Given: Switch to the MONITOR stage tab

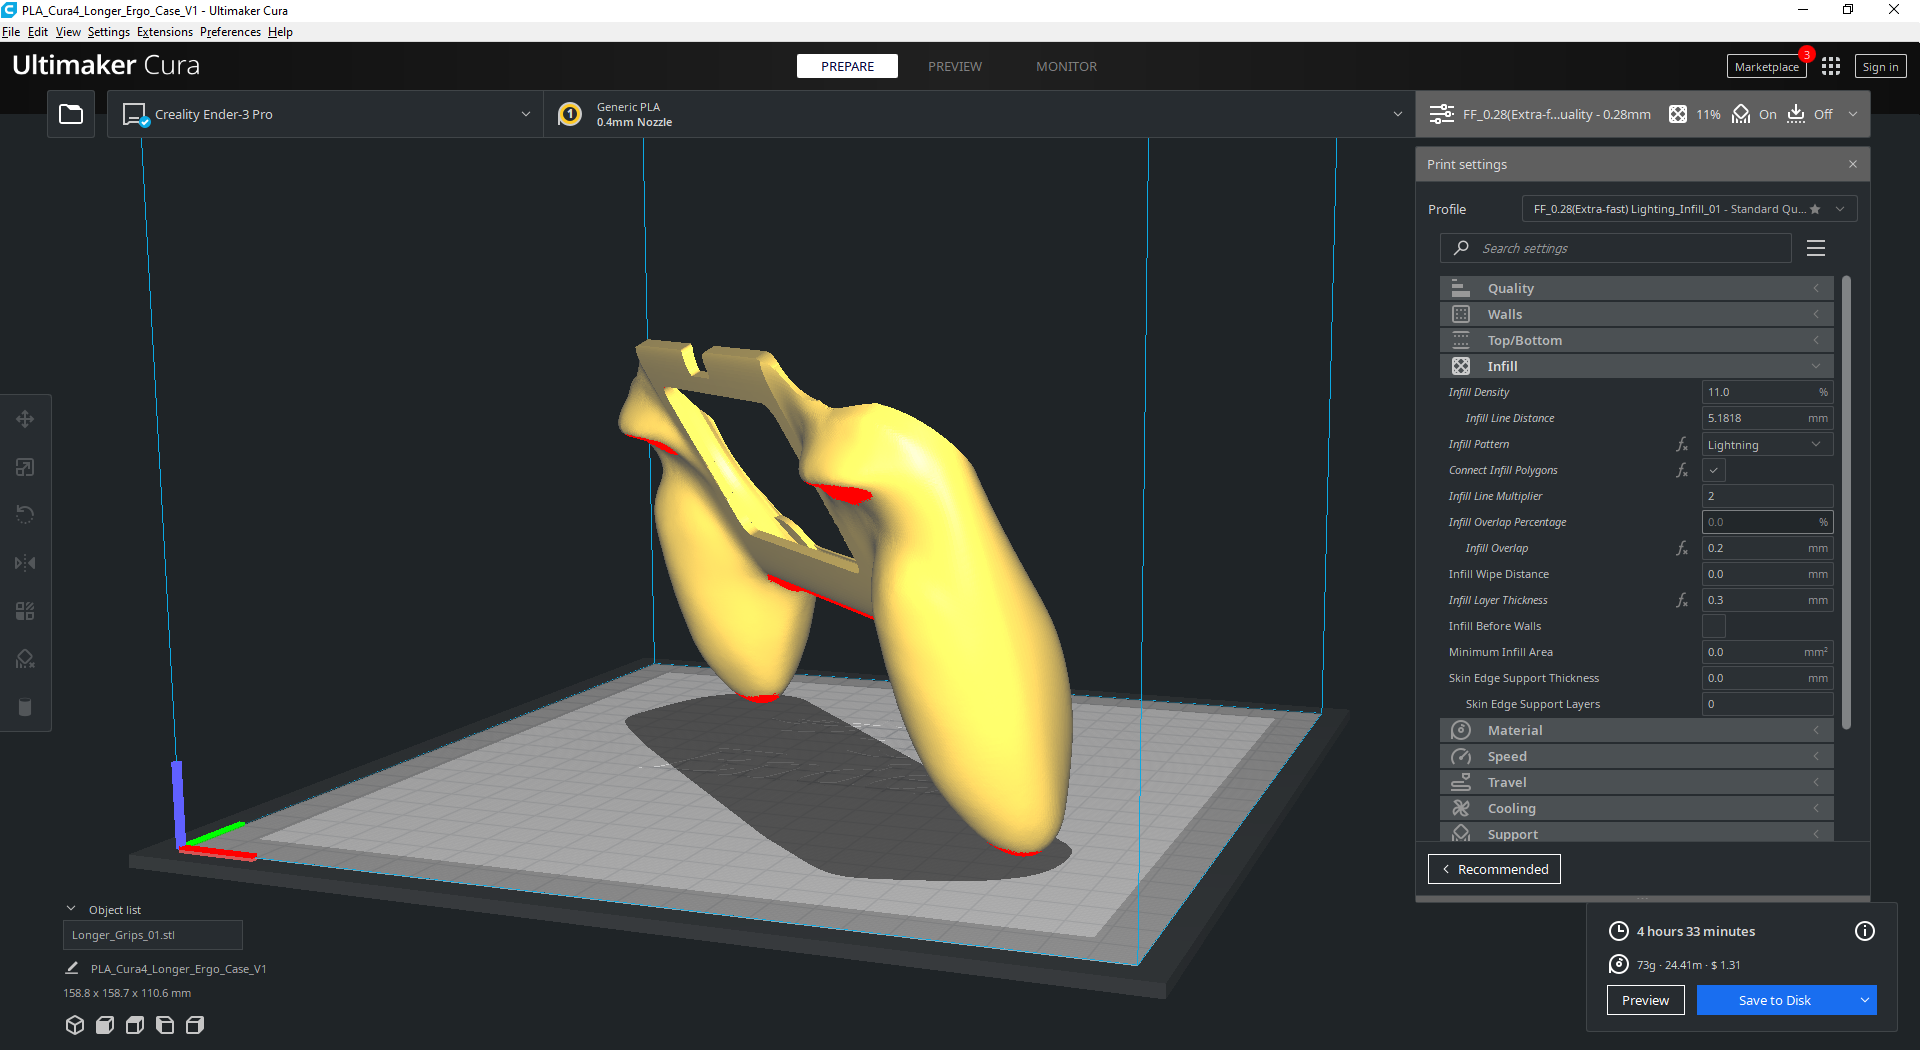Looking at the screenshot, I should 1066,66.
